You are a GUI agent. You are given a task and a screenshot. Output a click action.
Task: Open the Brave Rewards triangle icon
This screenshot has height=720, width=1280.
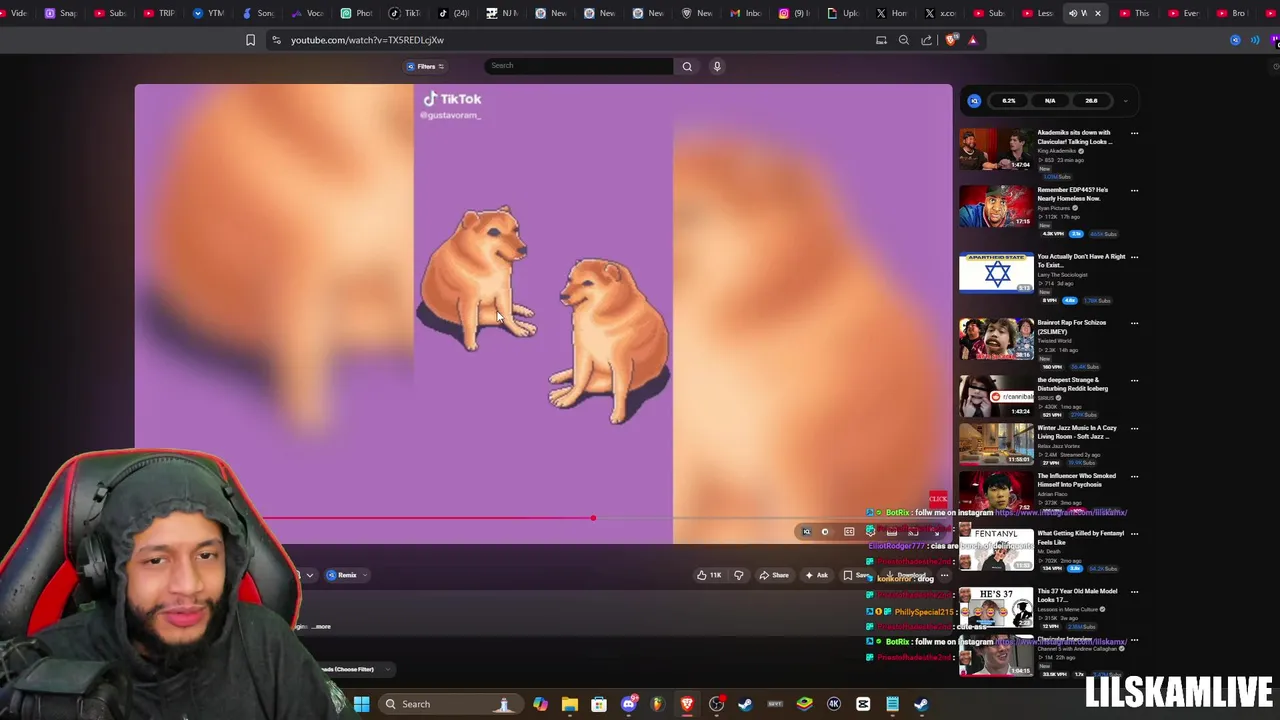coord(972,40)
